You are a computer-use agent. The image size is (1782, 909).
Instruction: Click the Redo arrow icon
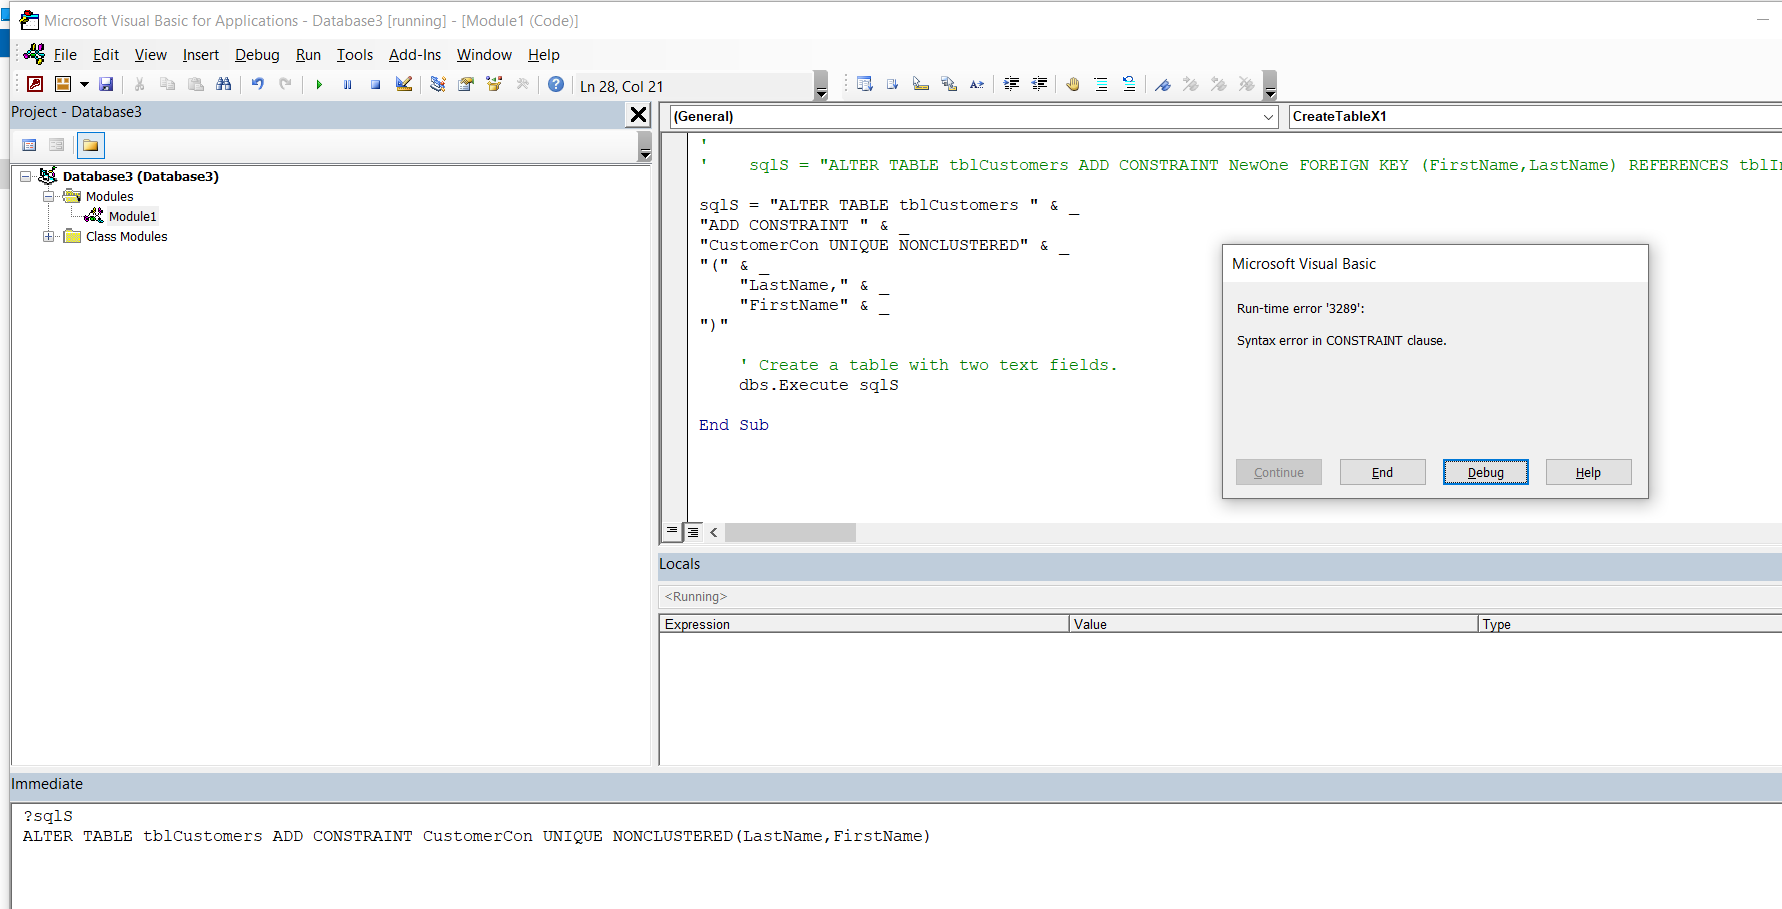click(286, 85)
